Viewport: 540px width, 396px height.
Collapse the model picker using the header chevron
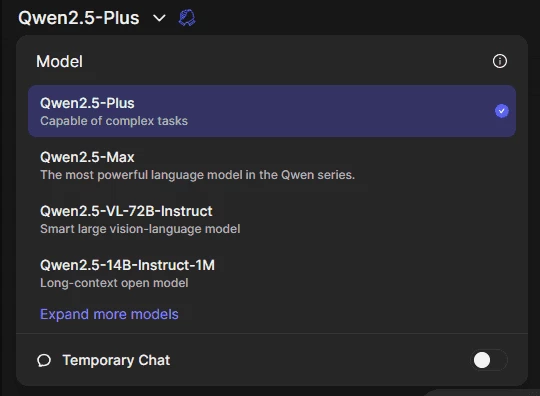159,18
